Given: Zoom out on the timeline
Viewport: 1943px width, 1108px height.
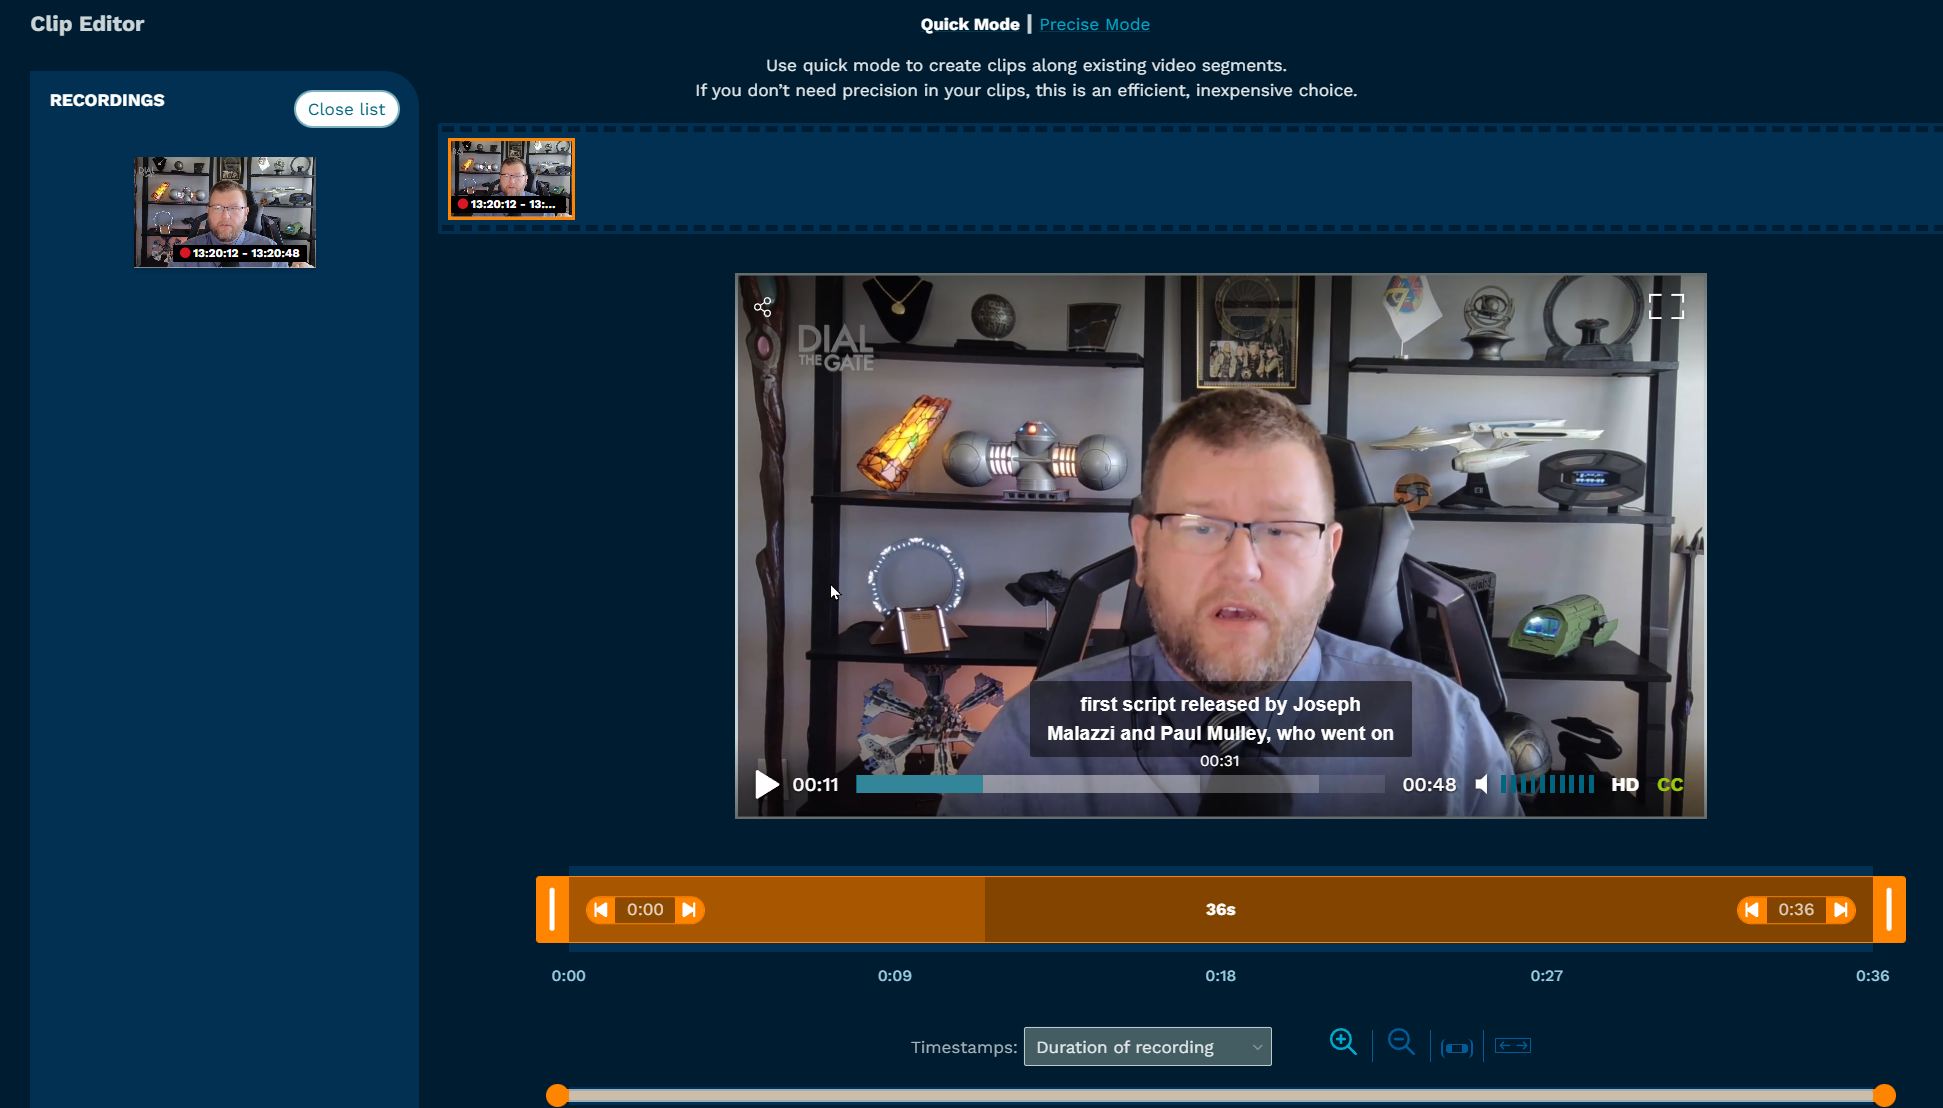Looking at the screenshot, I should tap(1401, 1042).
